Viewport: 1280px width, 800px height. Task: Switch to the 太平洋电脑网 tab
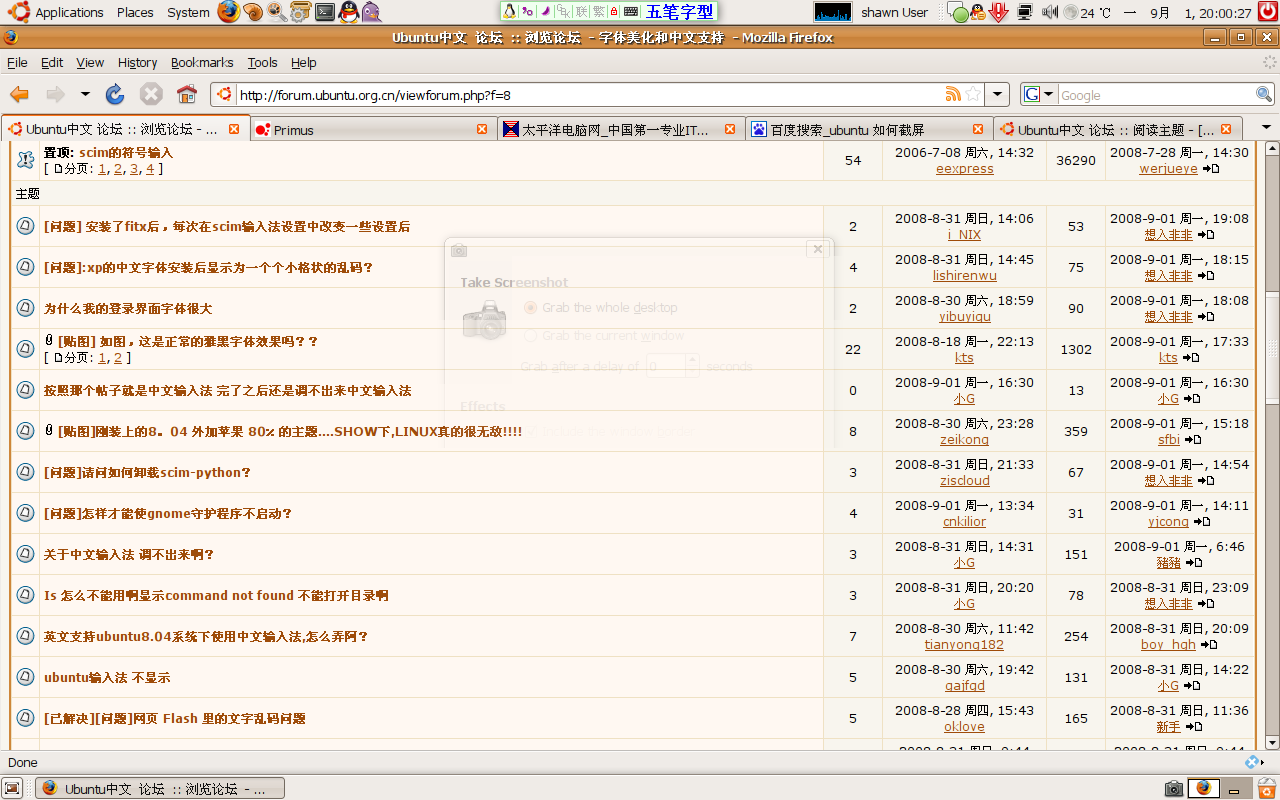pos(620,129)
